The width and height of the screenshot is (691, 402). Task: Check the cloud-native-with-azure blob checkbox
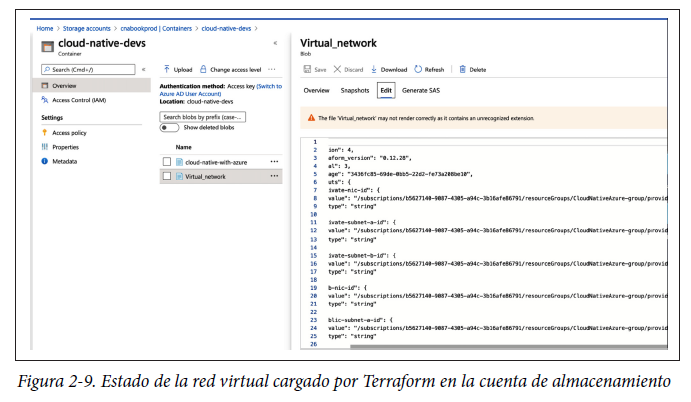point(167,162)
